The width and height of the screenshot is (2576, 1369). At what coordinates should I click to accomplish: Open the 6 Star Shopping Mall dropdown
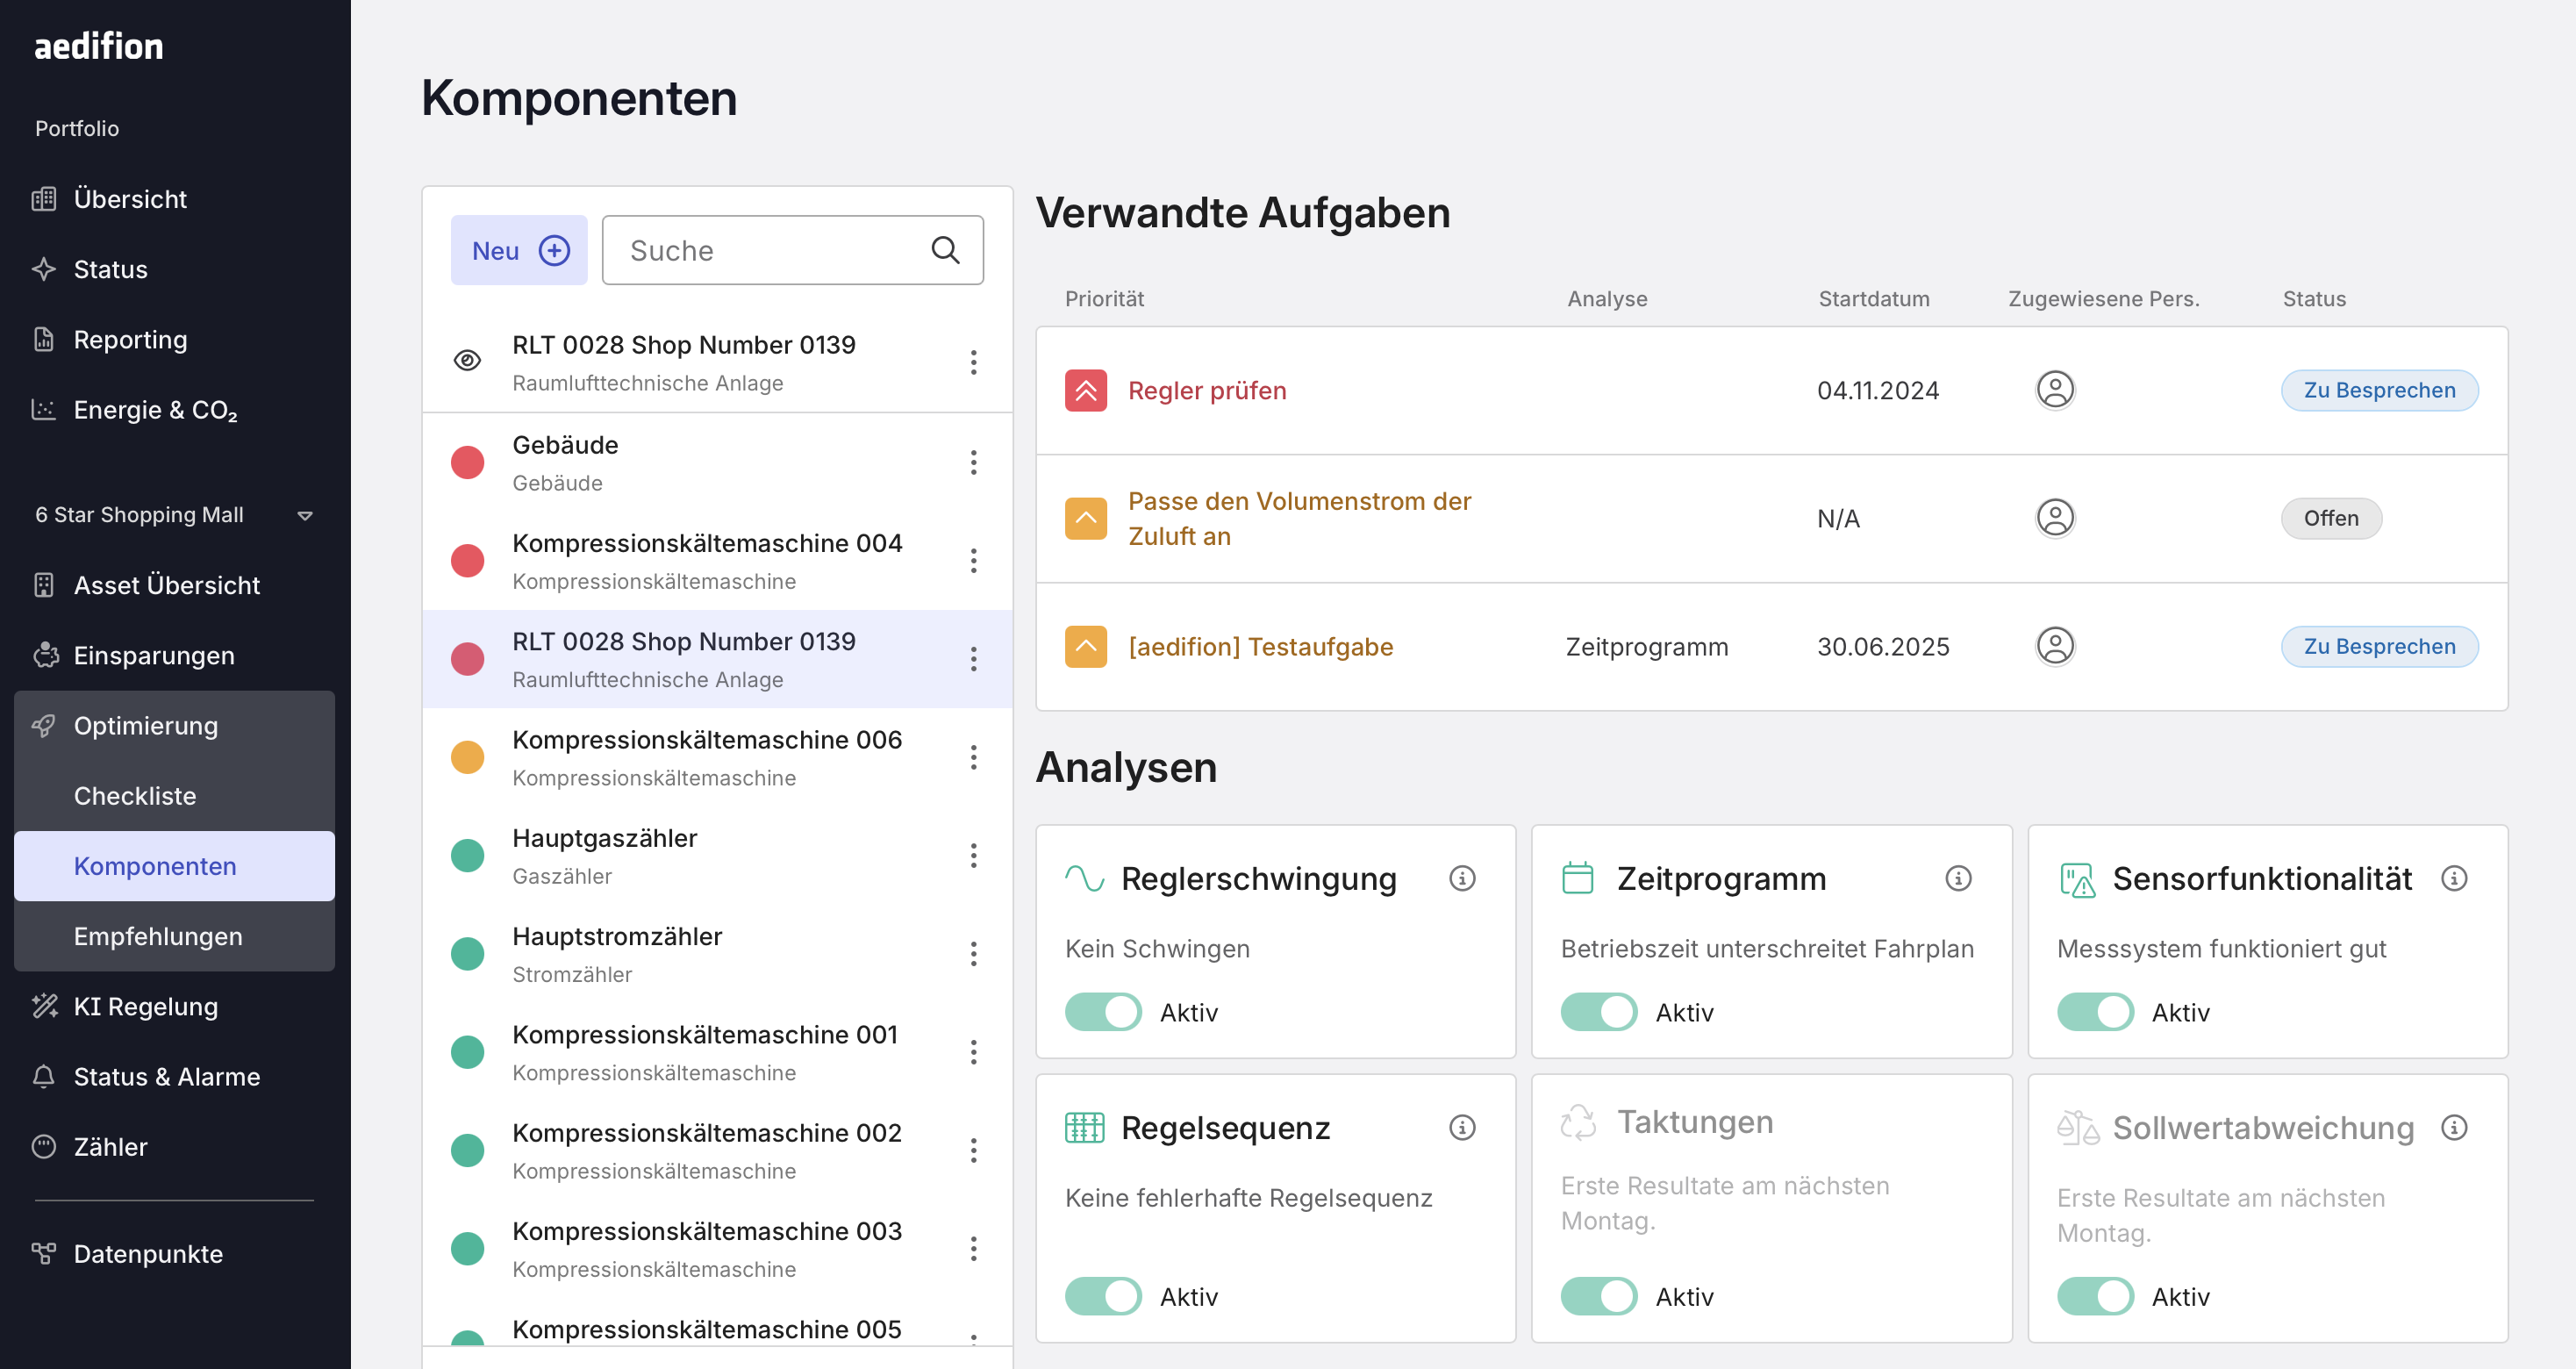tap(305, 515)
